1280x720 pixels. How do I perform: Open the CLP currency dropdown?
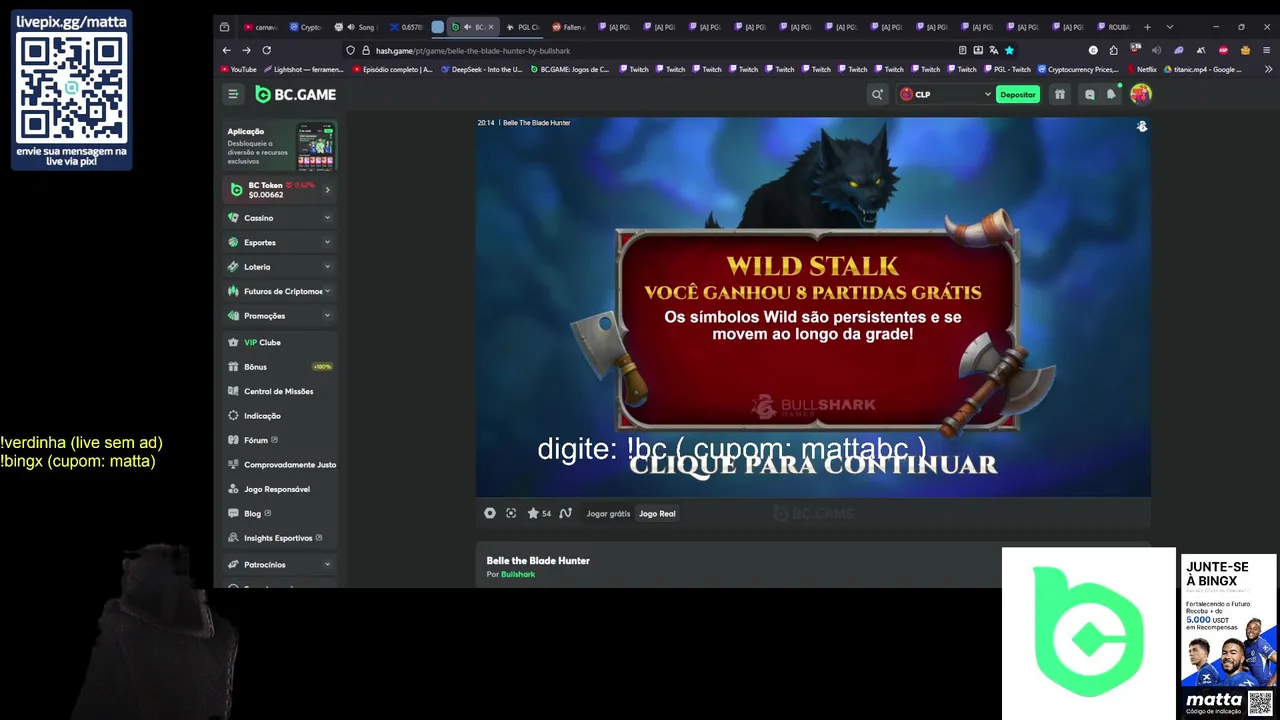click(x=945, y=94)
